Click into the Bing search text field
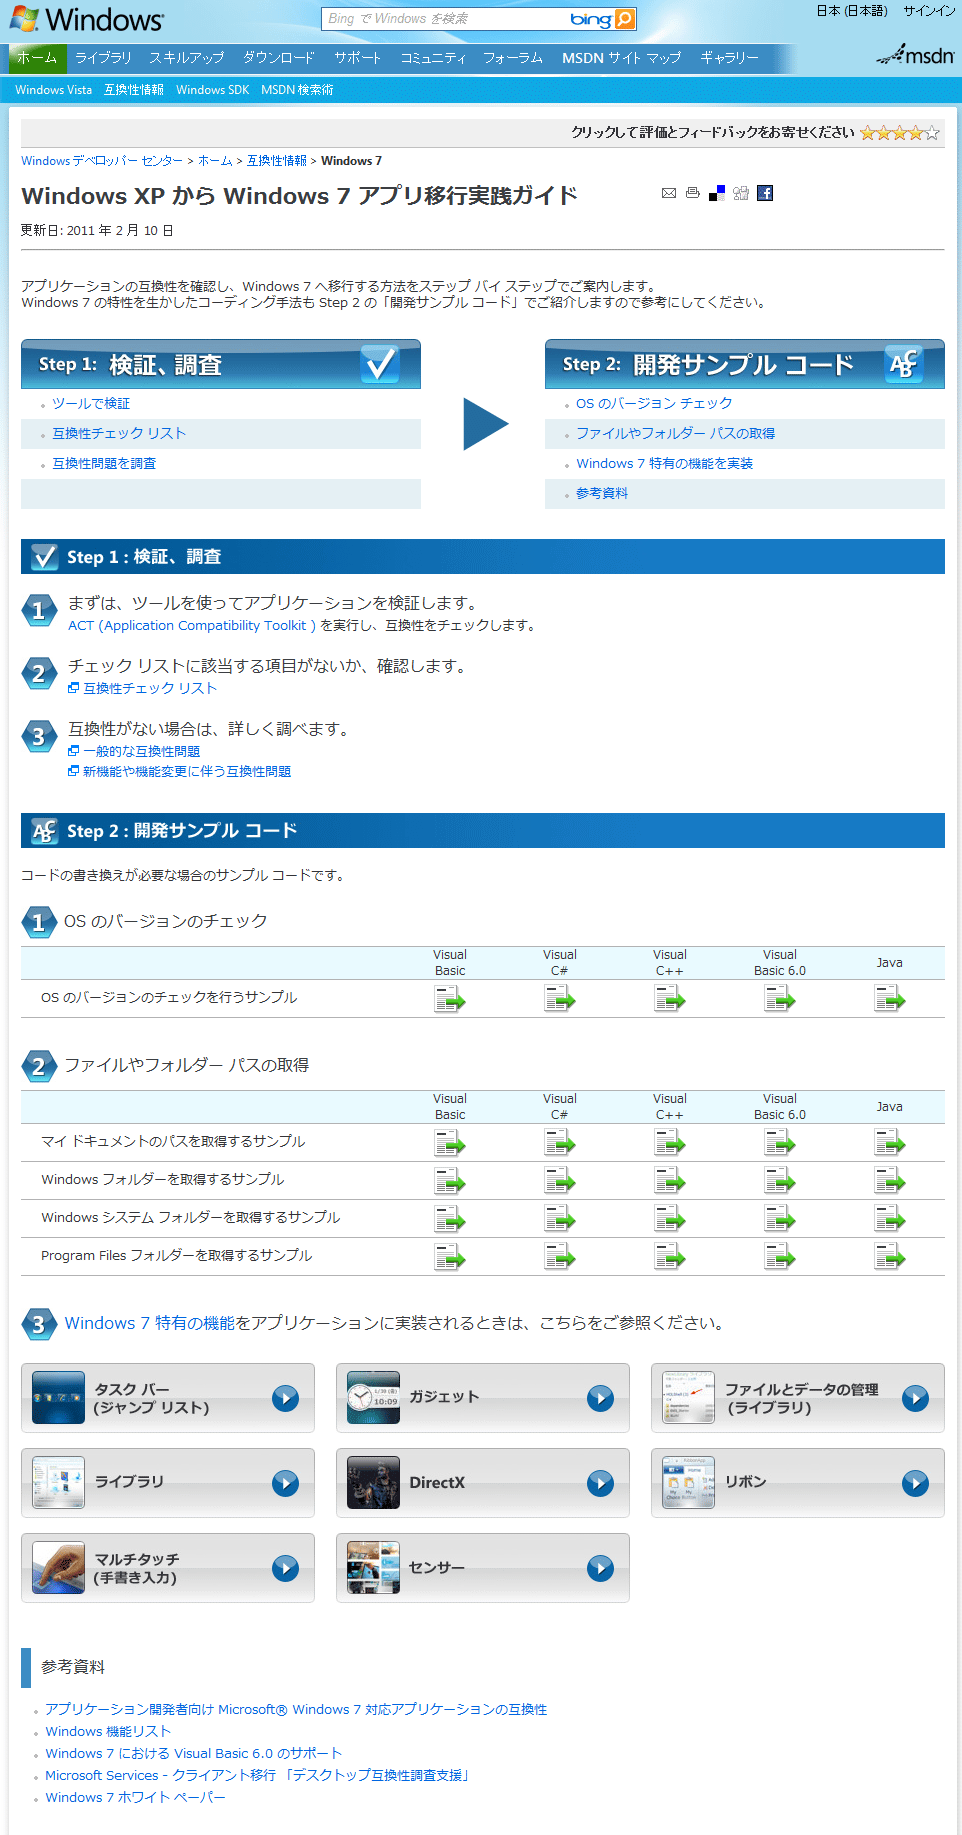Viewport: 962px width, 1835px height. [x=445, y=19]
